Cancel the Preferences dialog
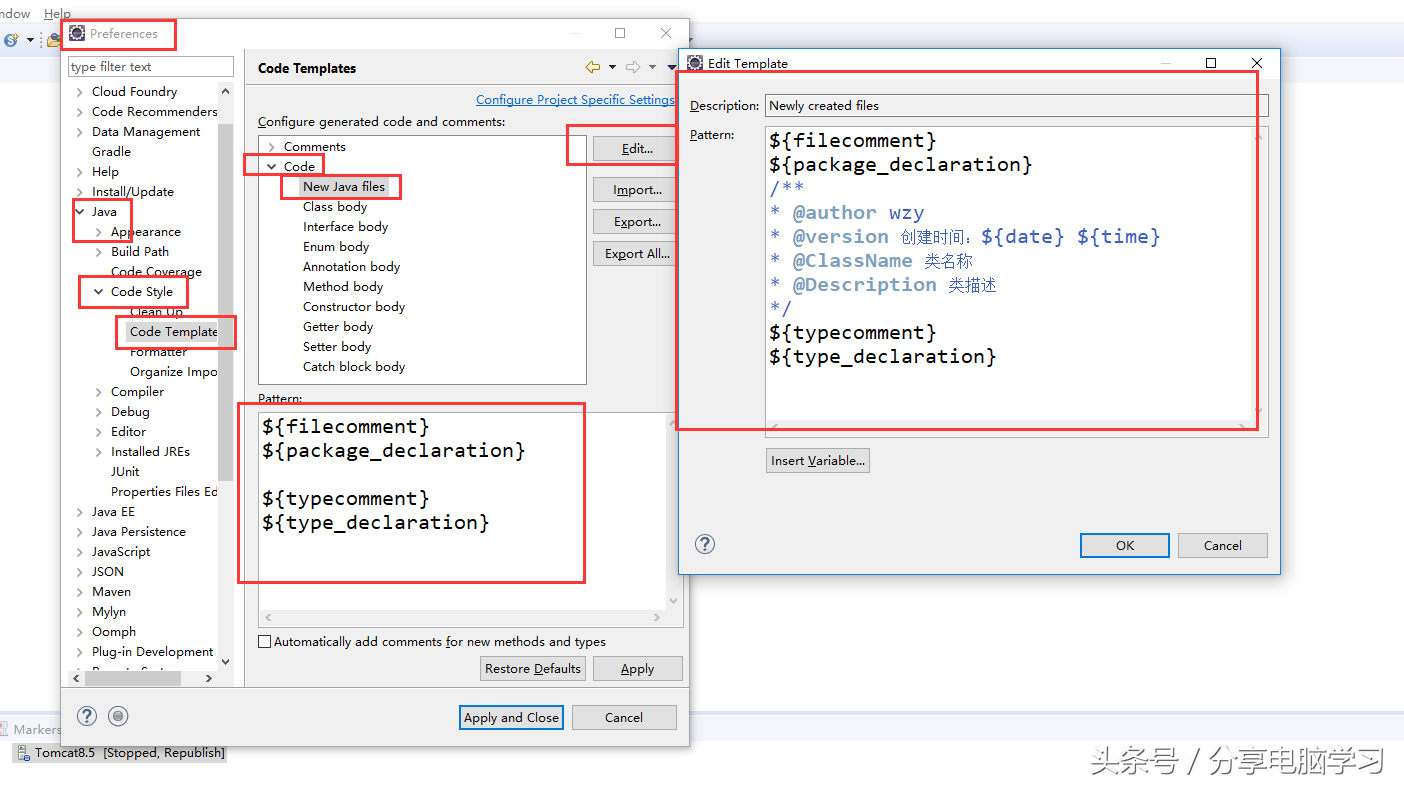The width and height of the screenshot is (1404, 787). (x=623, y=717)
